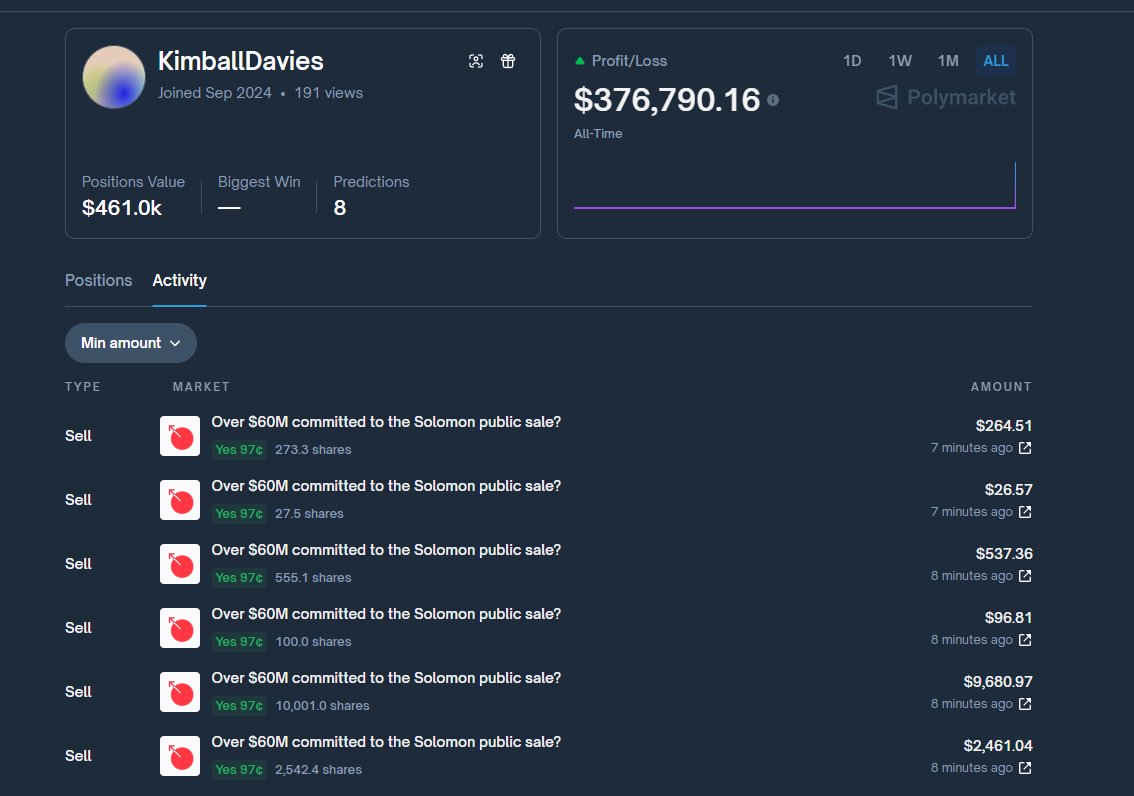The height and width of the screenshot is (796, 1134).
Task: Click the Polymarket watermark logo
Action: pyautogui.click(x=944, y=97)
